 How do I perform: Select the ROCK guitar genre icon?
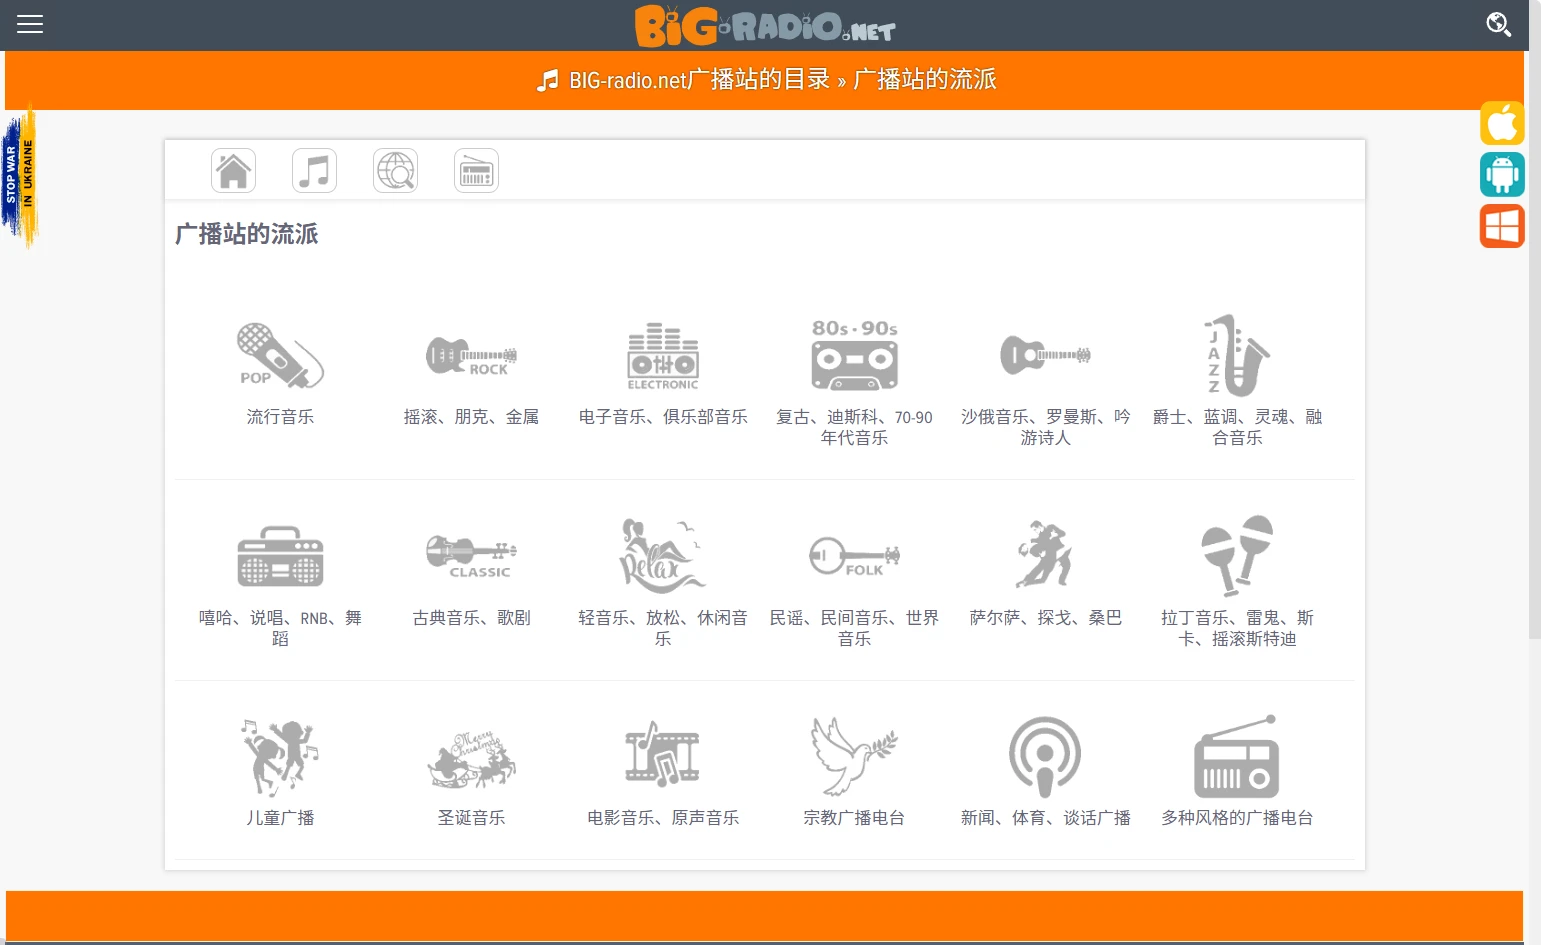(471, 355)
